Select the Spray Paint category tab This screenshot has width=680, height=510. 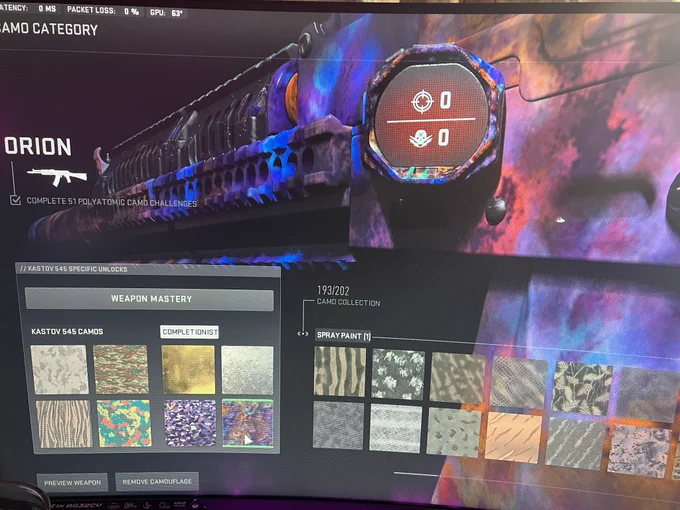[343, 335]
